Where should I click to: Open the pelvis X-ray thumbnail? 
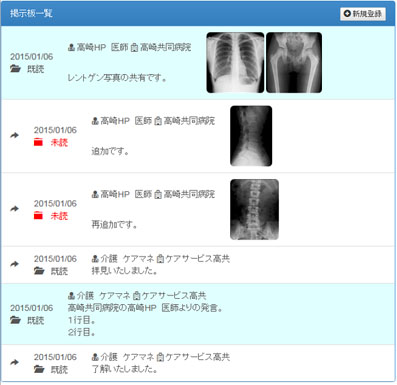294,62
